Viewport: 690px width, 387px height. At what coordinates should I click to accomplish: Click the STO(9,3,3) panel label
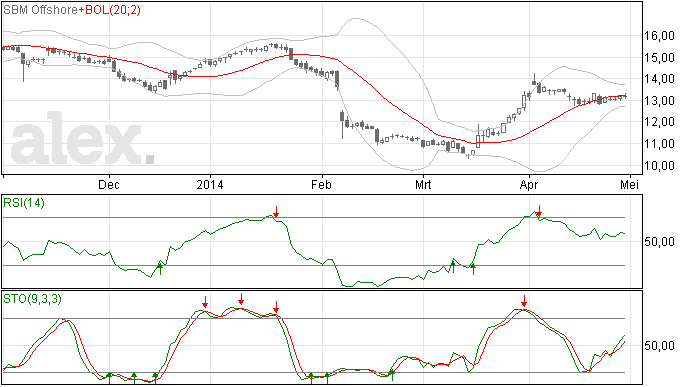pos(32,299)
